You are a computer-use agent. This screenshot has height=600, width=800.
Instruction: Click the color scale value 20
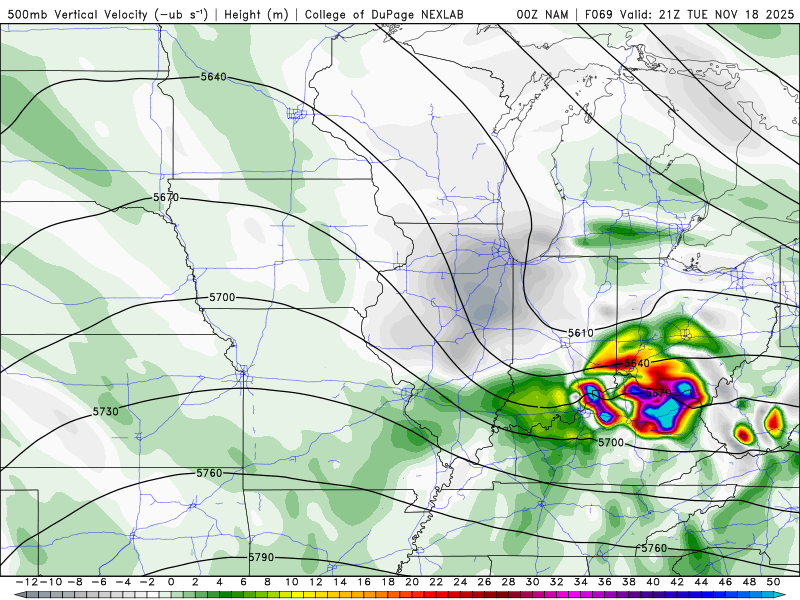[x=412, y=582]
